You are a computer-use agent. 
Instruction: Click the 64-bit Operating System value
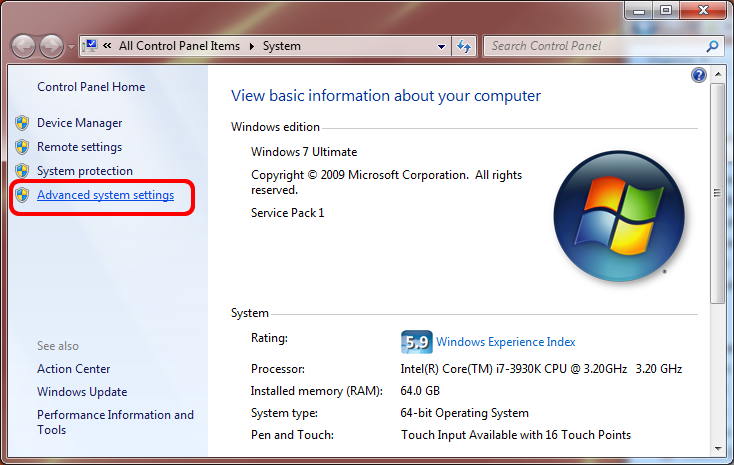(464, 413)
